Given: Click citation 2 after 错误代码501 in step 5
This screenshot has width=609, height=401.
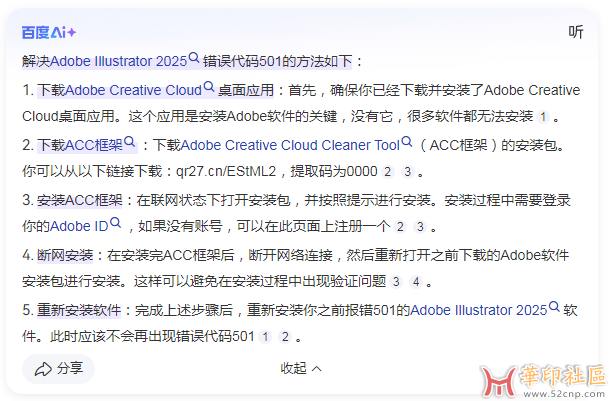Looking at the screenshot, I should [285, 336].
